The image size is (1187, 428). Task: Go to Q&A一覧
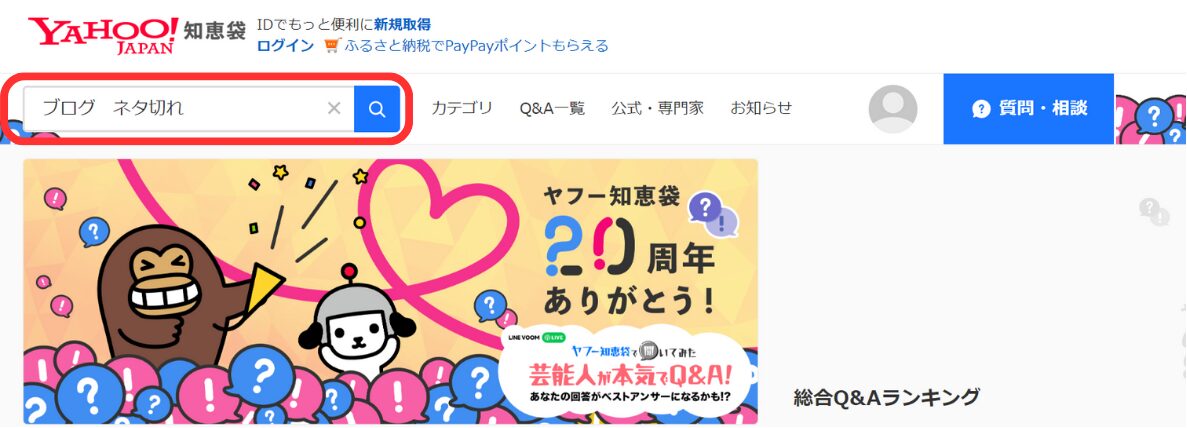(x=552, y=108)
